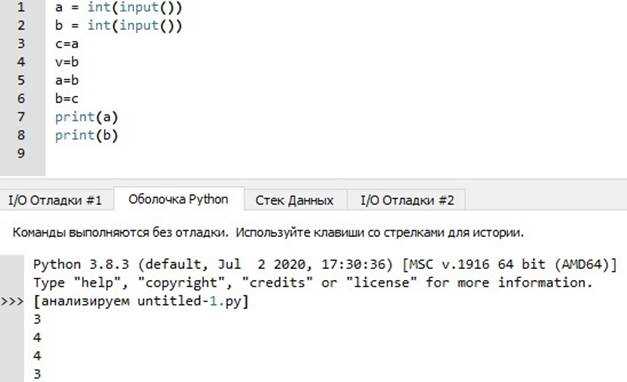Place cursor in line 'v=b'
This screenshot has width=627, height=382.
[x=67, y=62]
